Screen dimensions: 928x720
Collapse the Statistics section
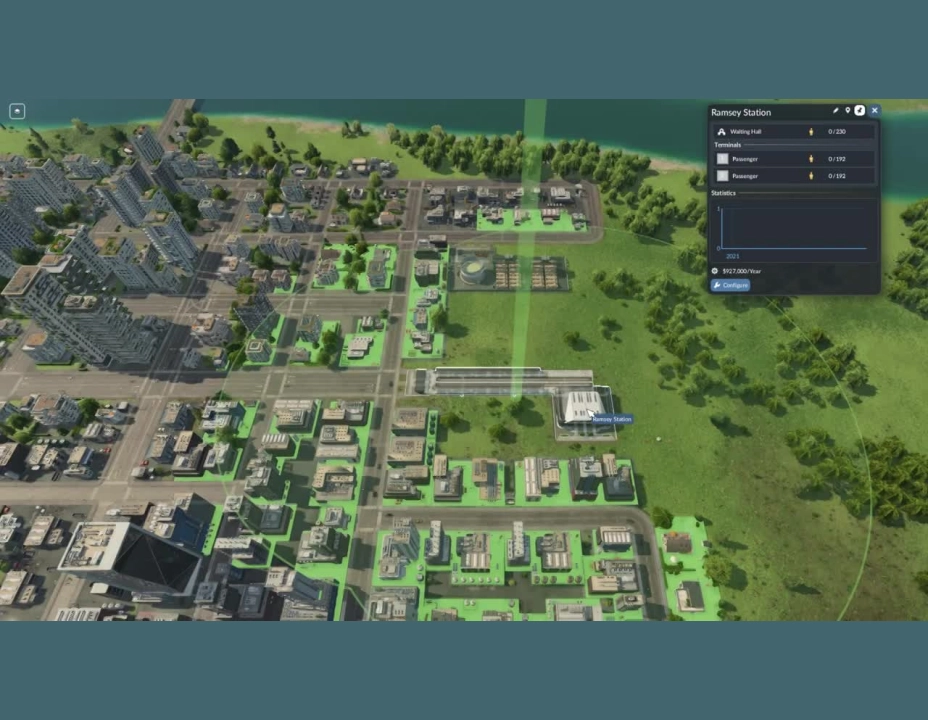click(724, 193)
